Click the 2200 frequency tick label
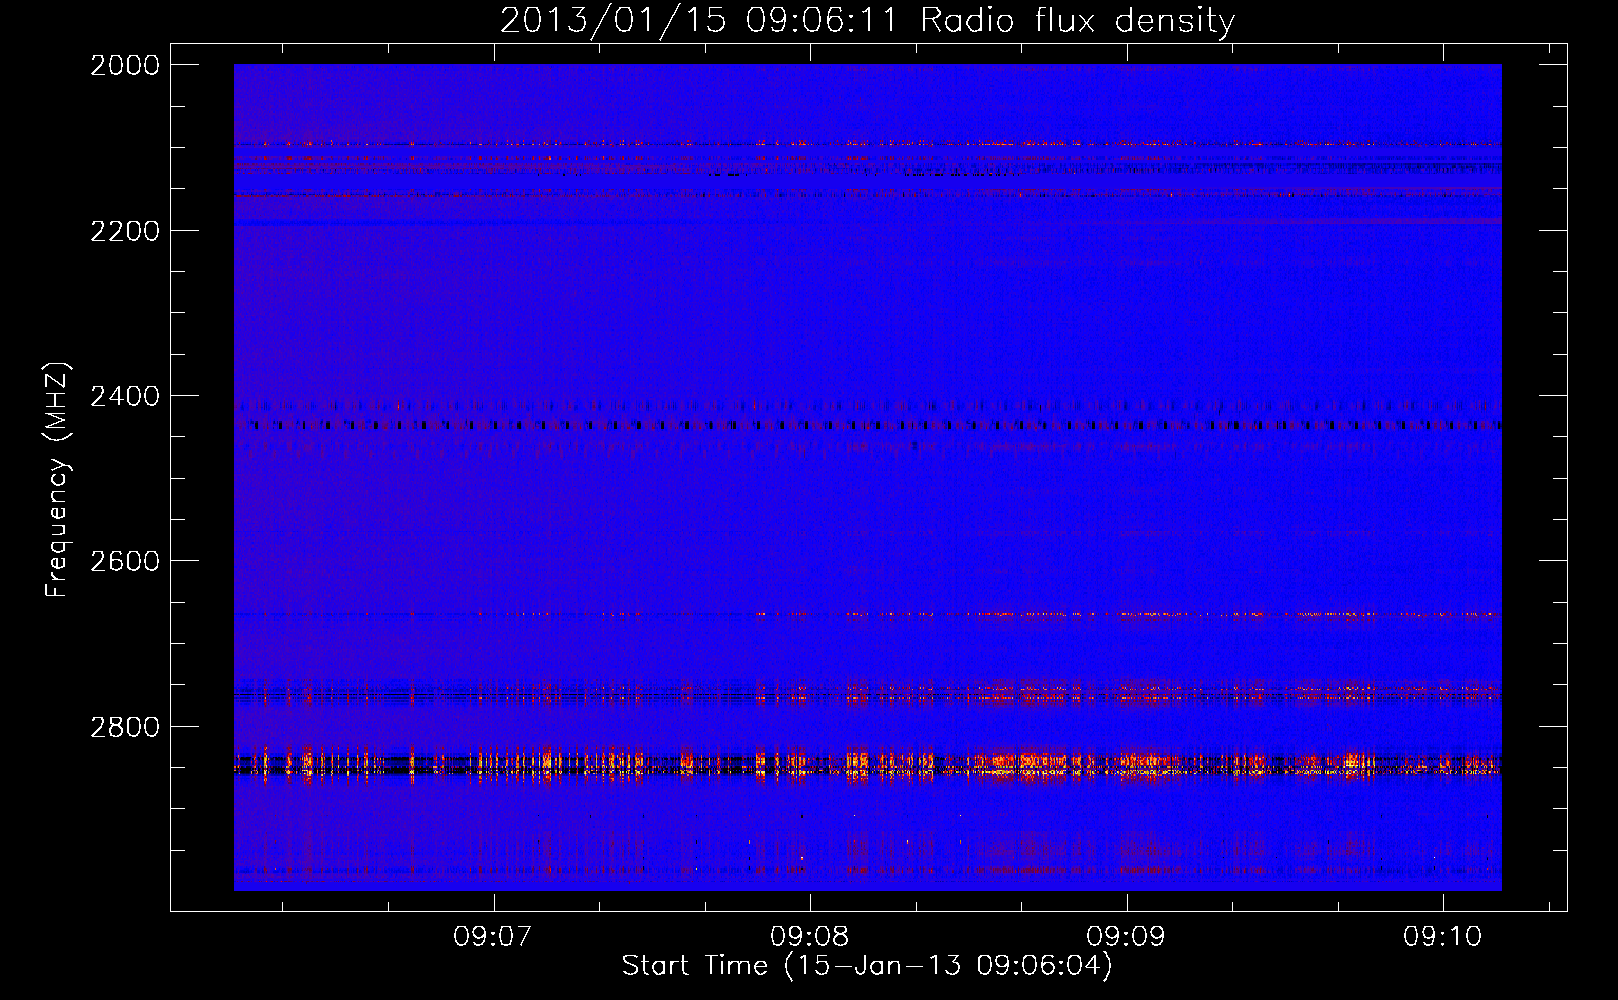 point(125,231)
